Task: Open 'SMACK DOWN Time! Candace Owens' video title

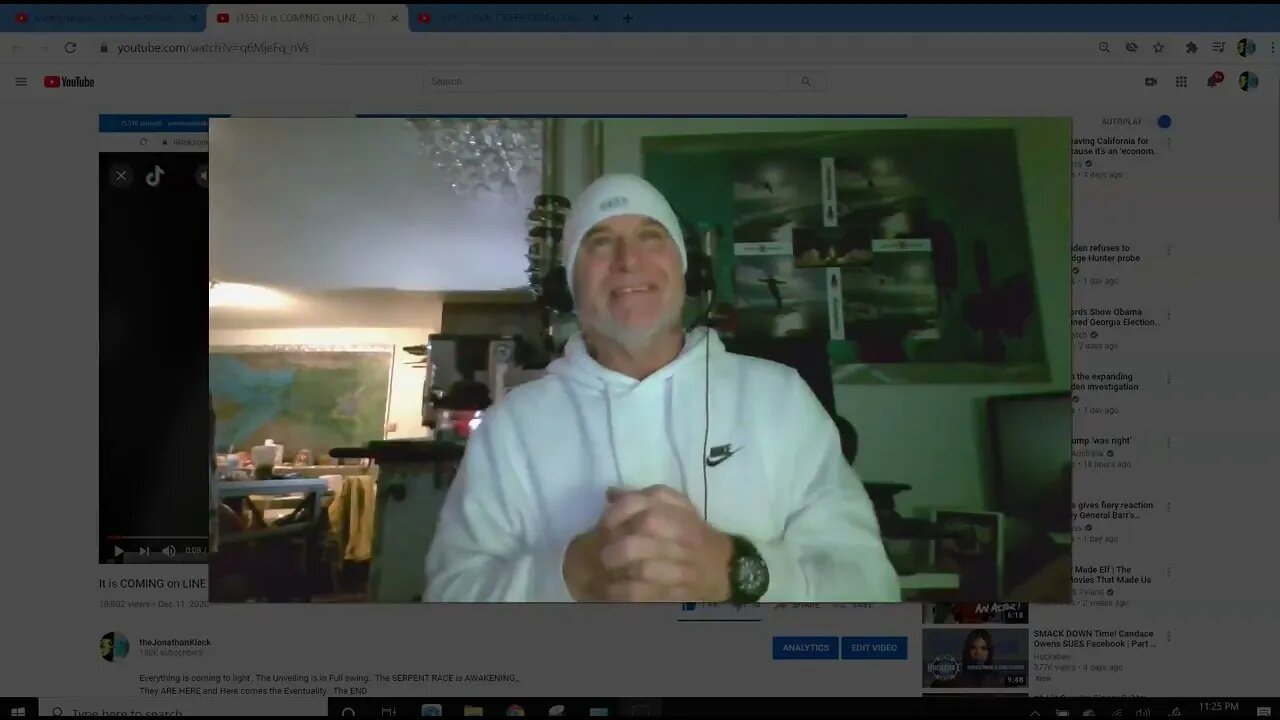Action: 1095,638
